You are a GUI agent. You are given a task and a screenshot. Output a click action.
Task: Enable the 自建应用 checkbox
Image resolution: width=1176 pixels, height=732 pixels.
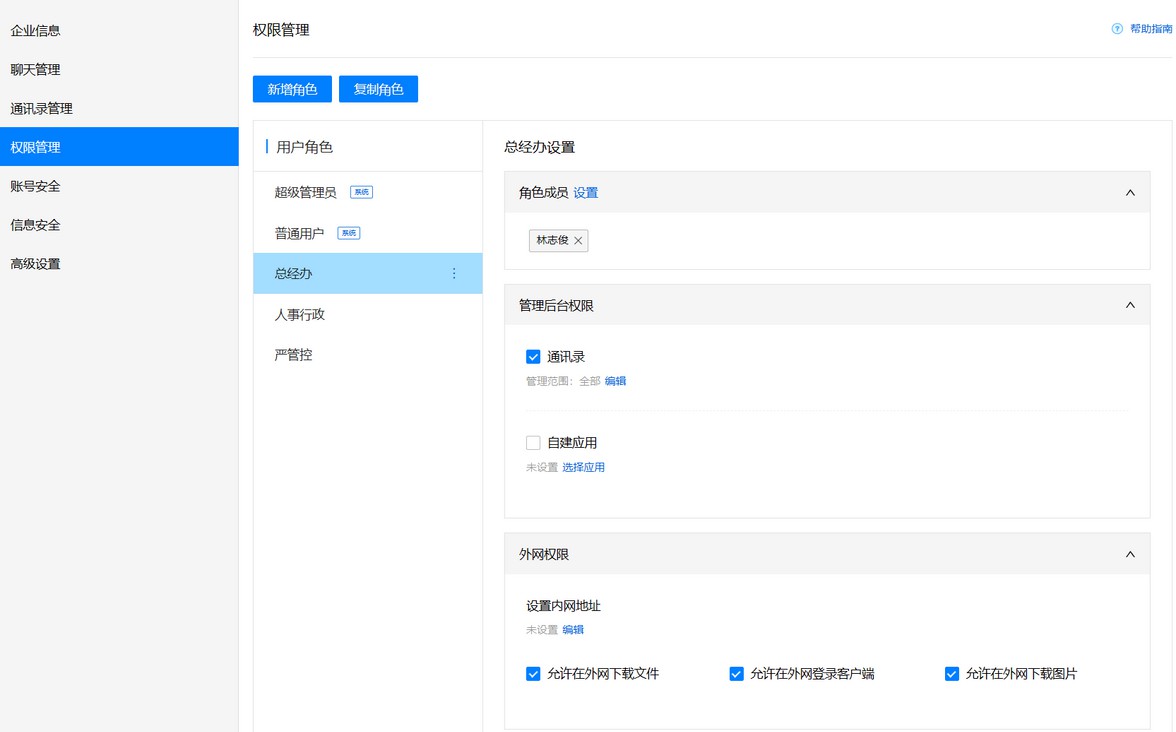(x=533, y=443)
